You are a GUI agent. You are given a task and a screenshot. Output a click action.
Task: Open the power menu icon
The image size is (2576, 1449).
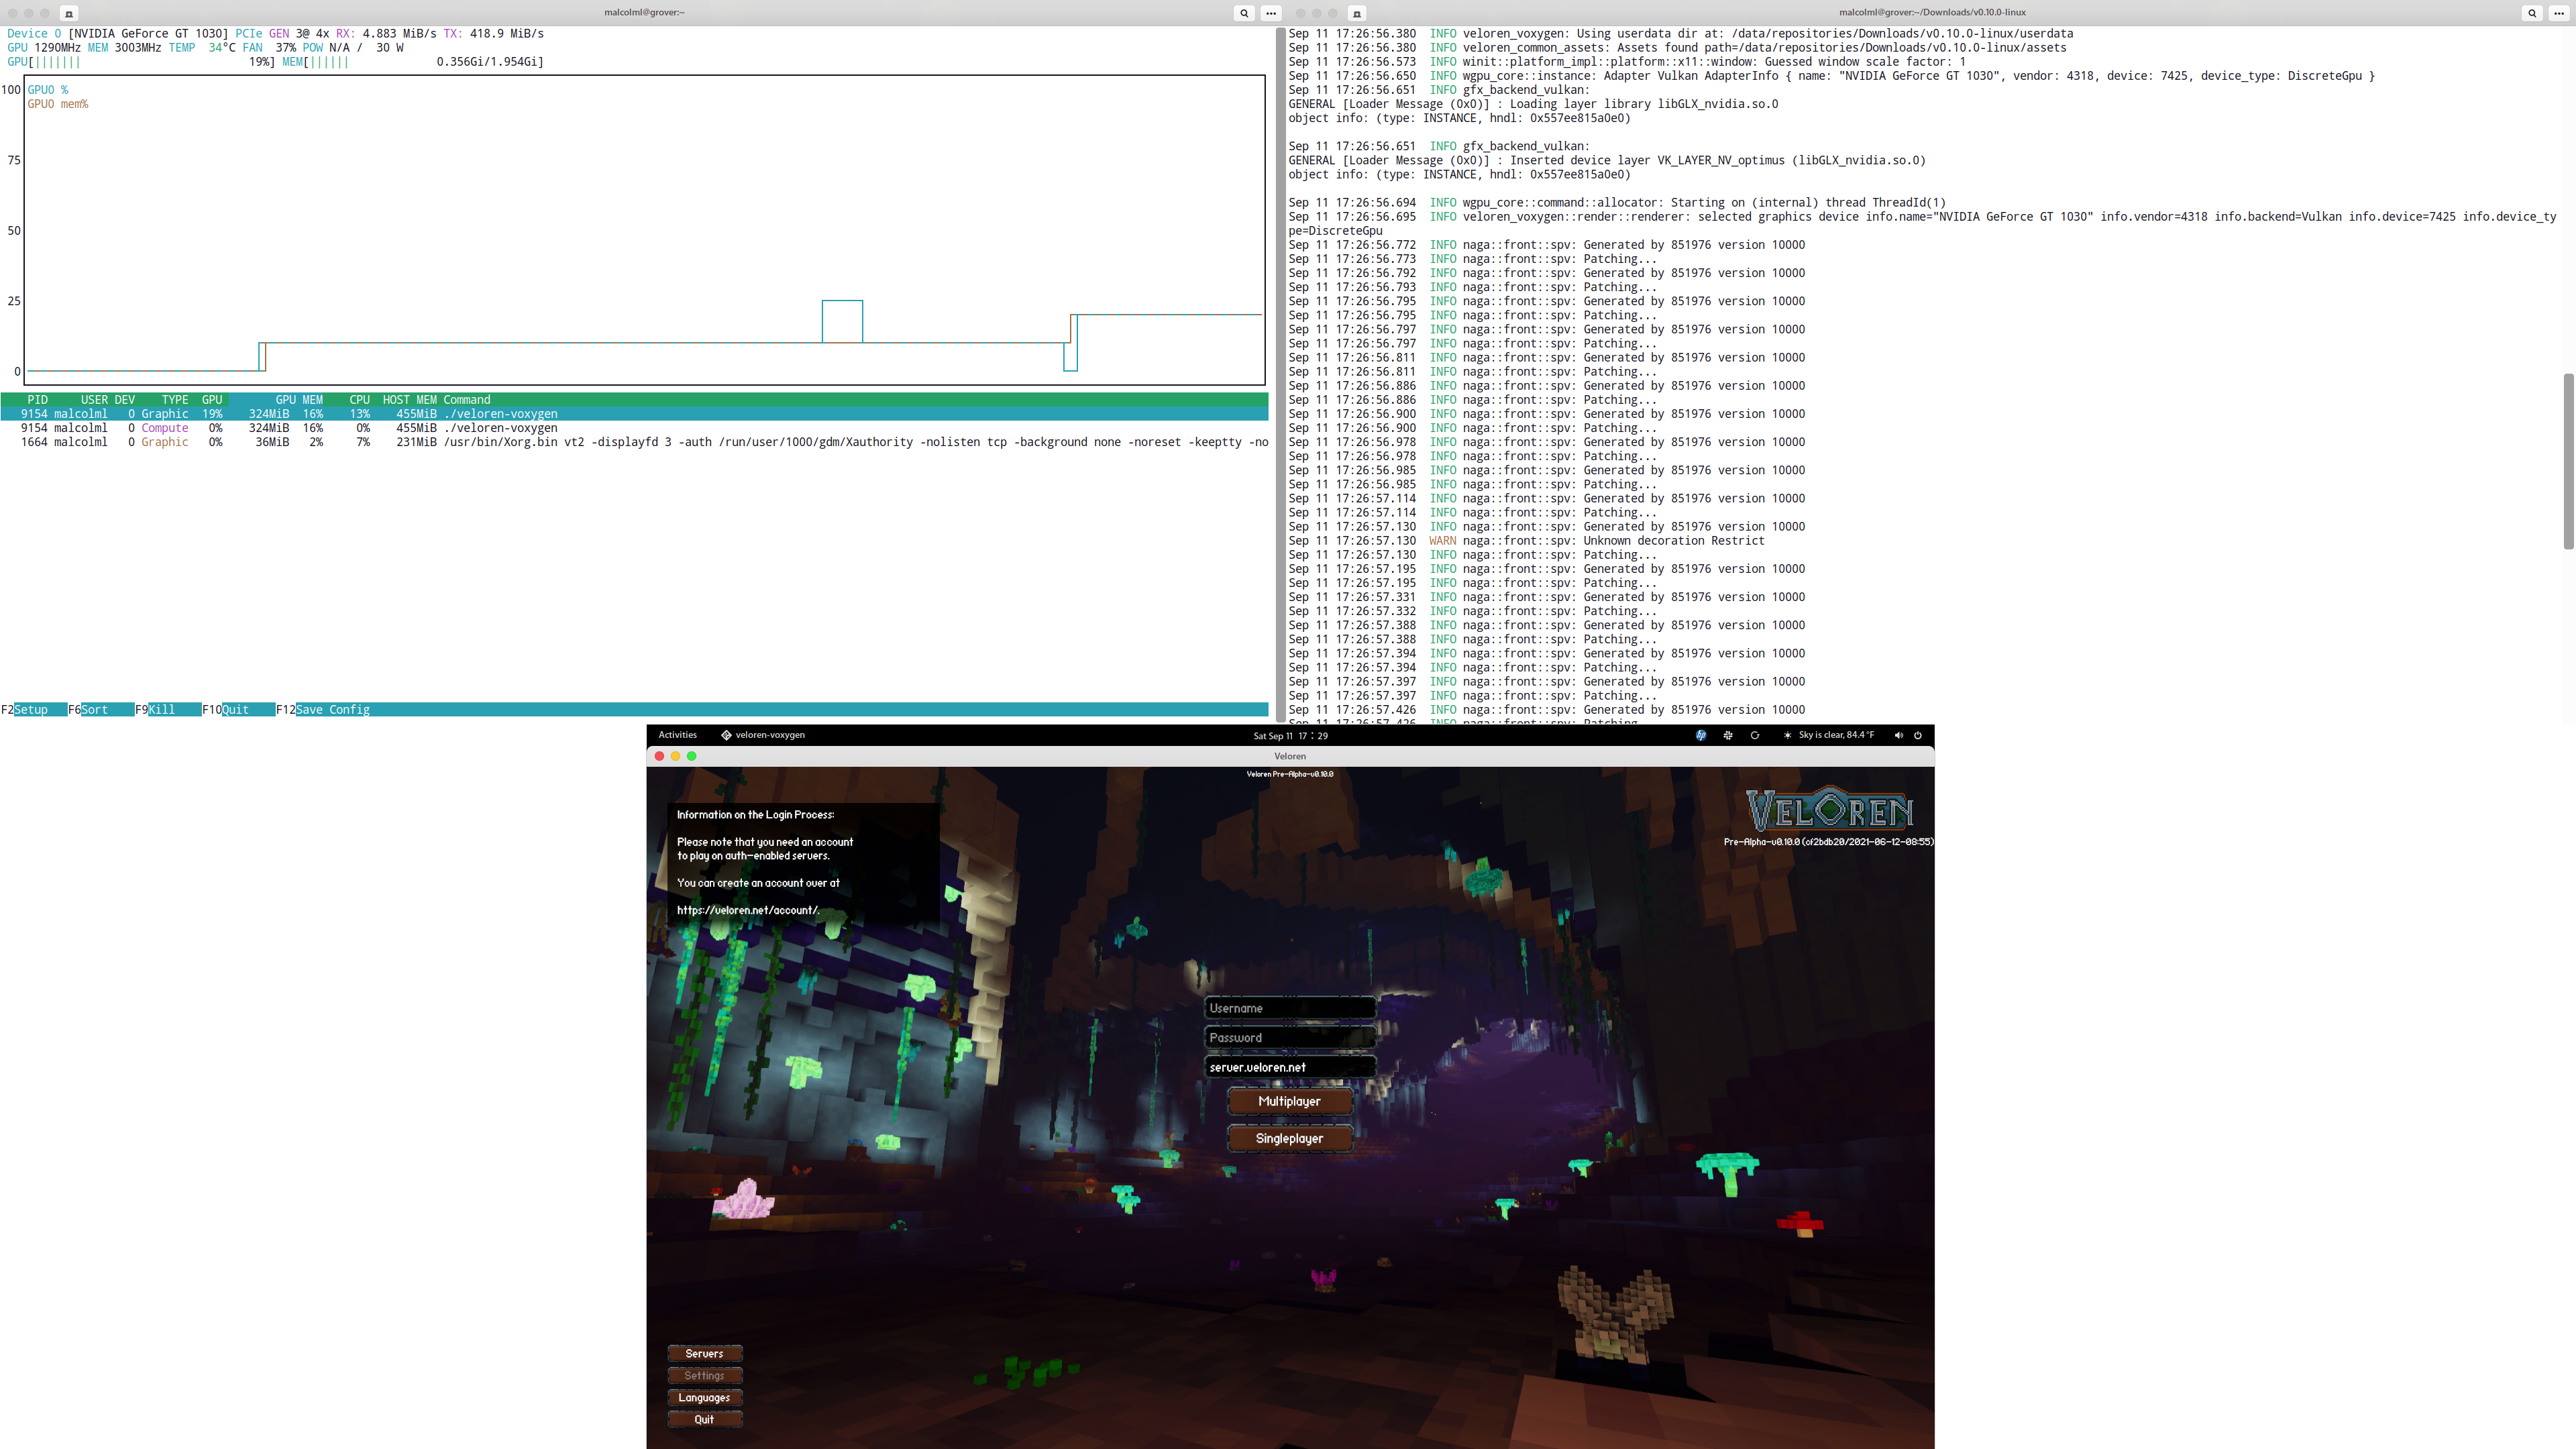coord(1918,735)
